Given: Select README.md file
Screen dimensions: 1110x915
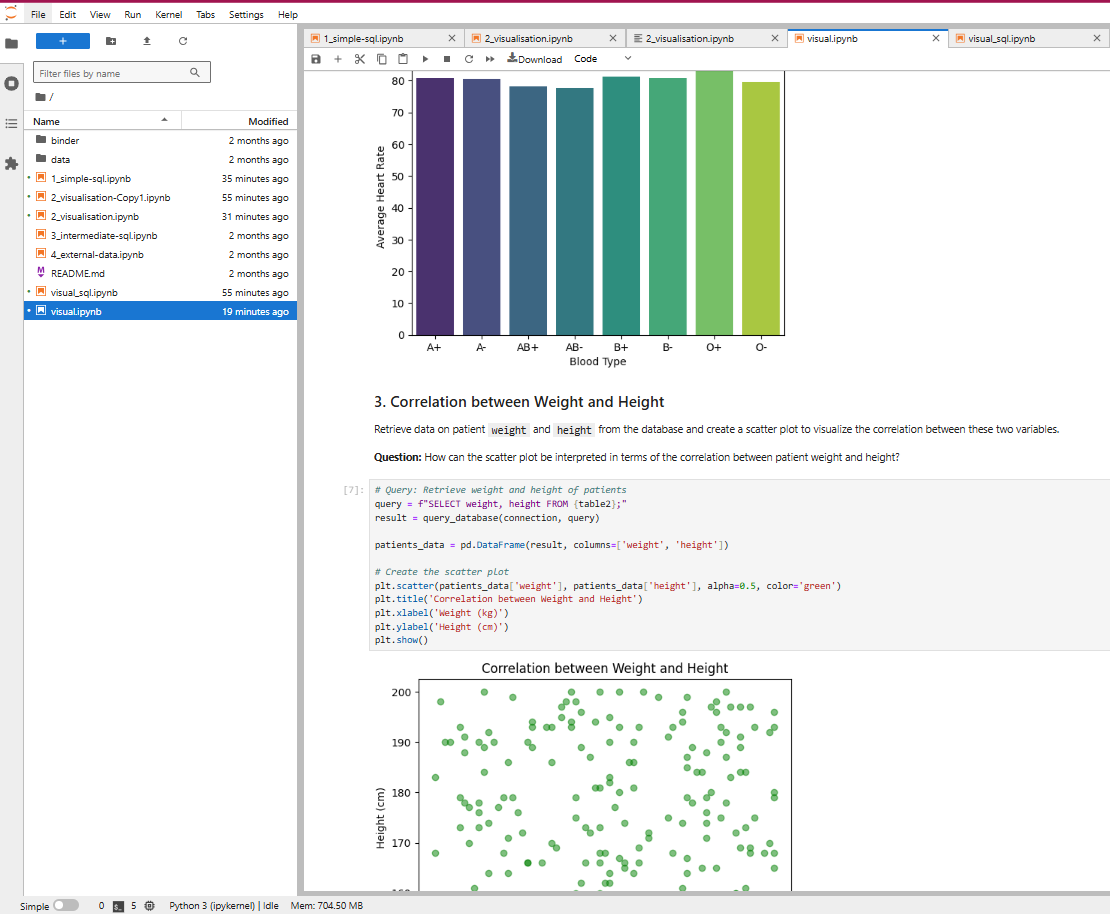Looking at the screenshot, I should click(161, 273).
